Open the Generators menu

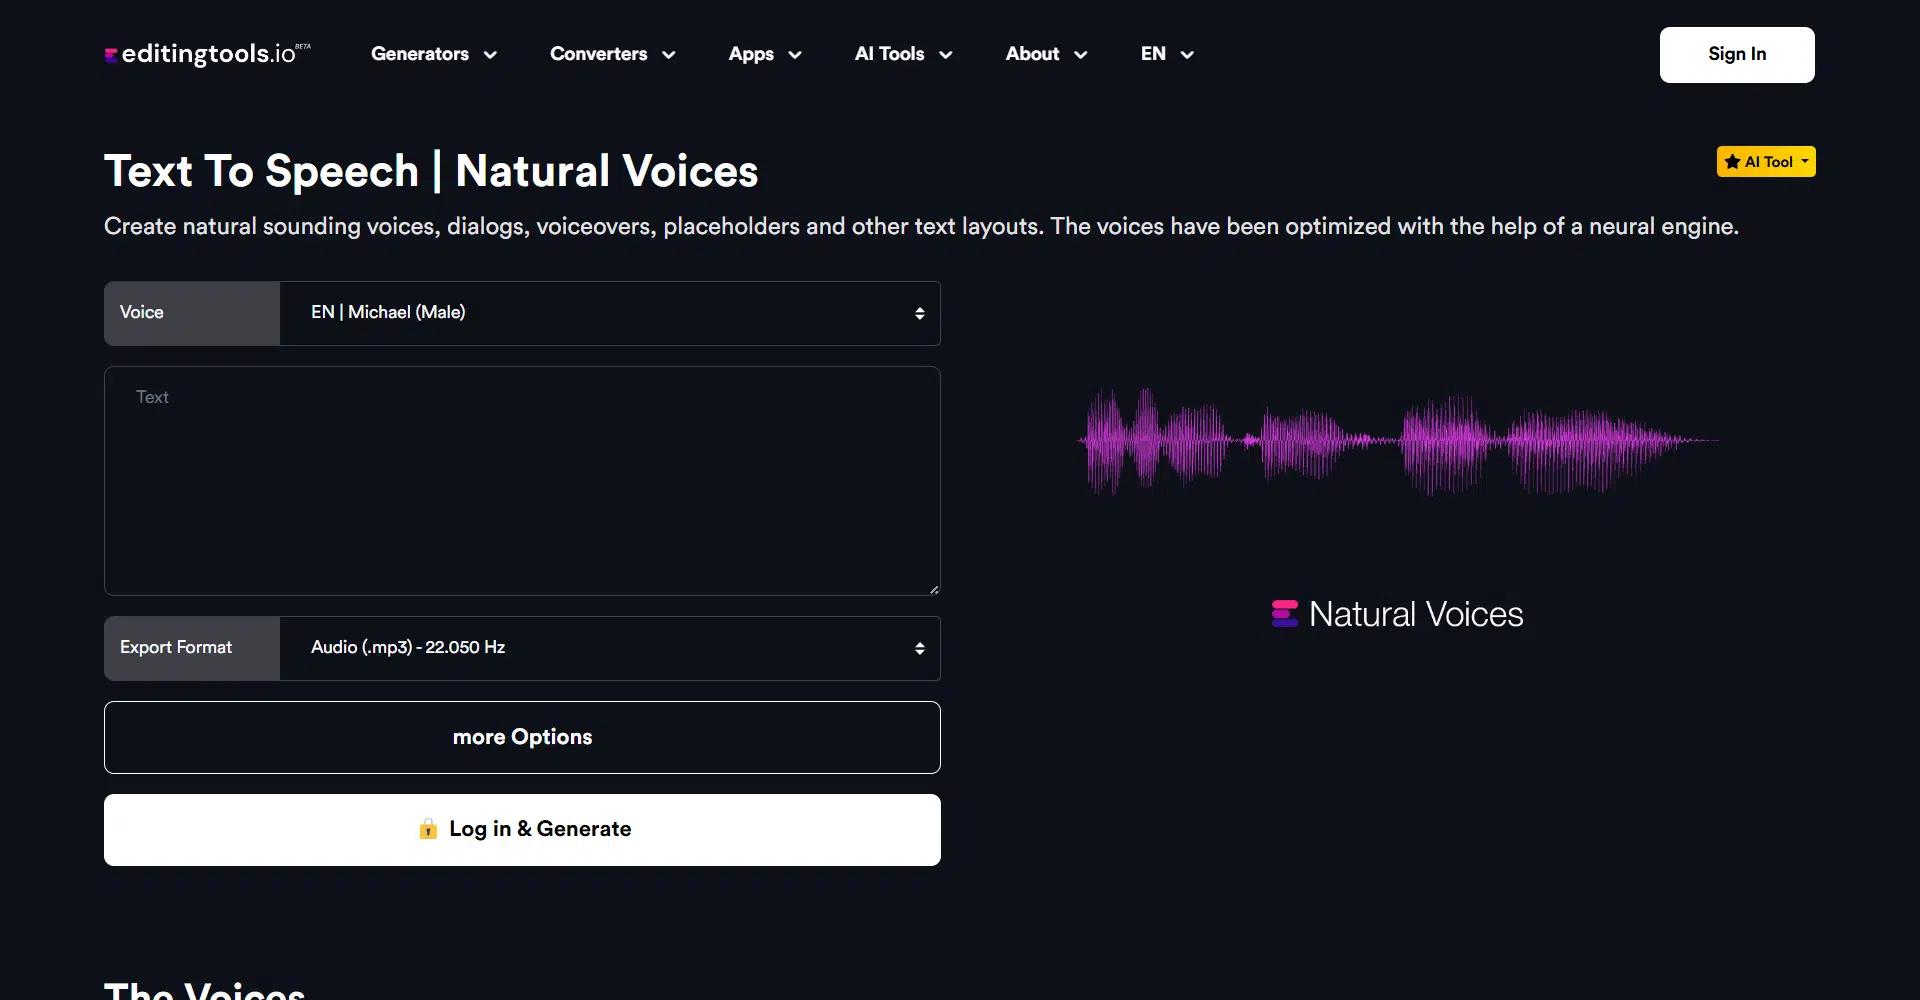point(433,54)
